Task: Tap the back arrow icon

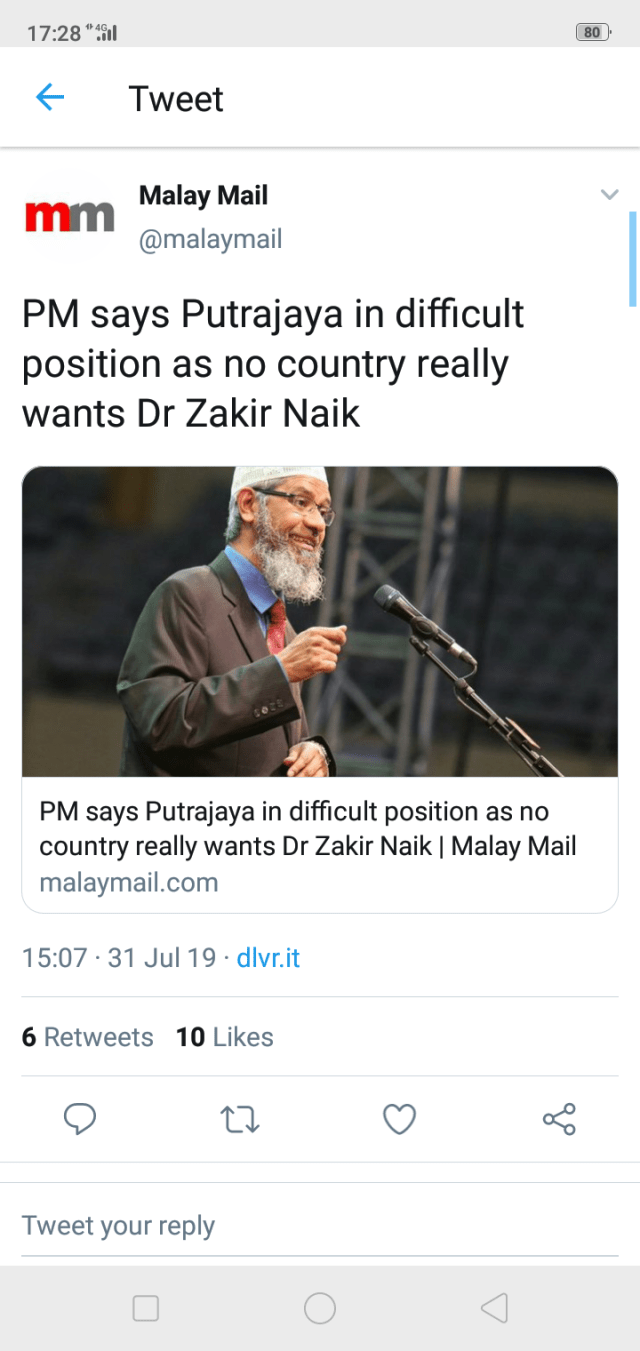Action: 50,97
